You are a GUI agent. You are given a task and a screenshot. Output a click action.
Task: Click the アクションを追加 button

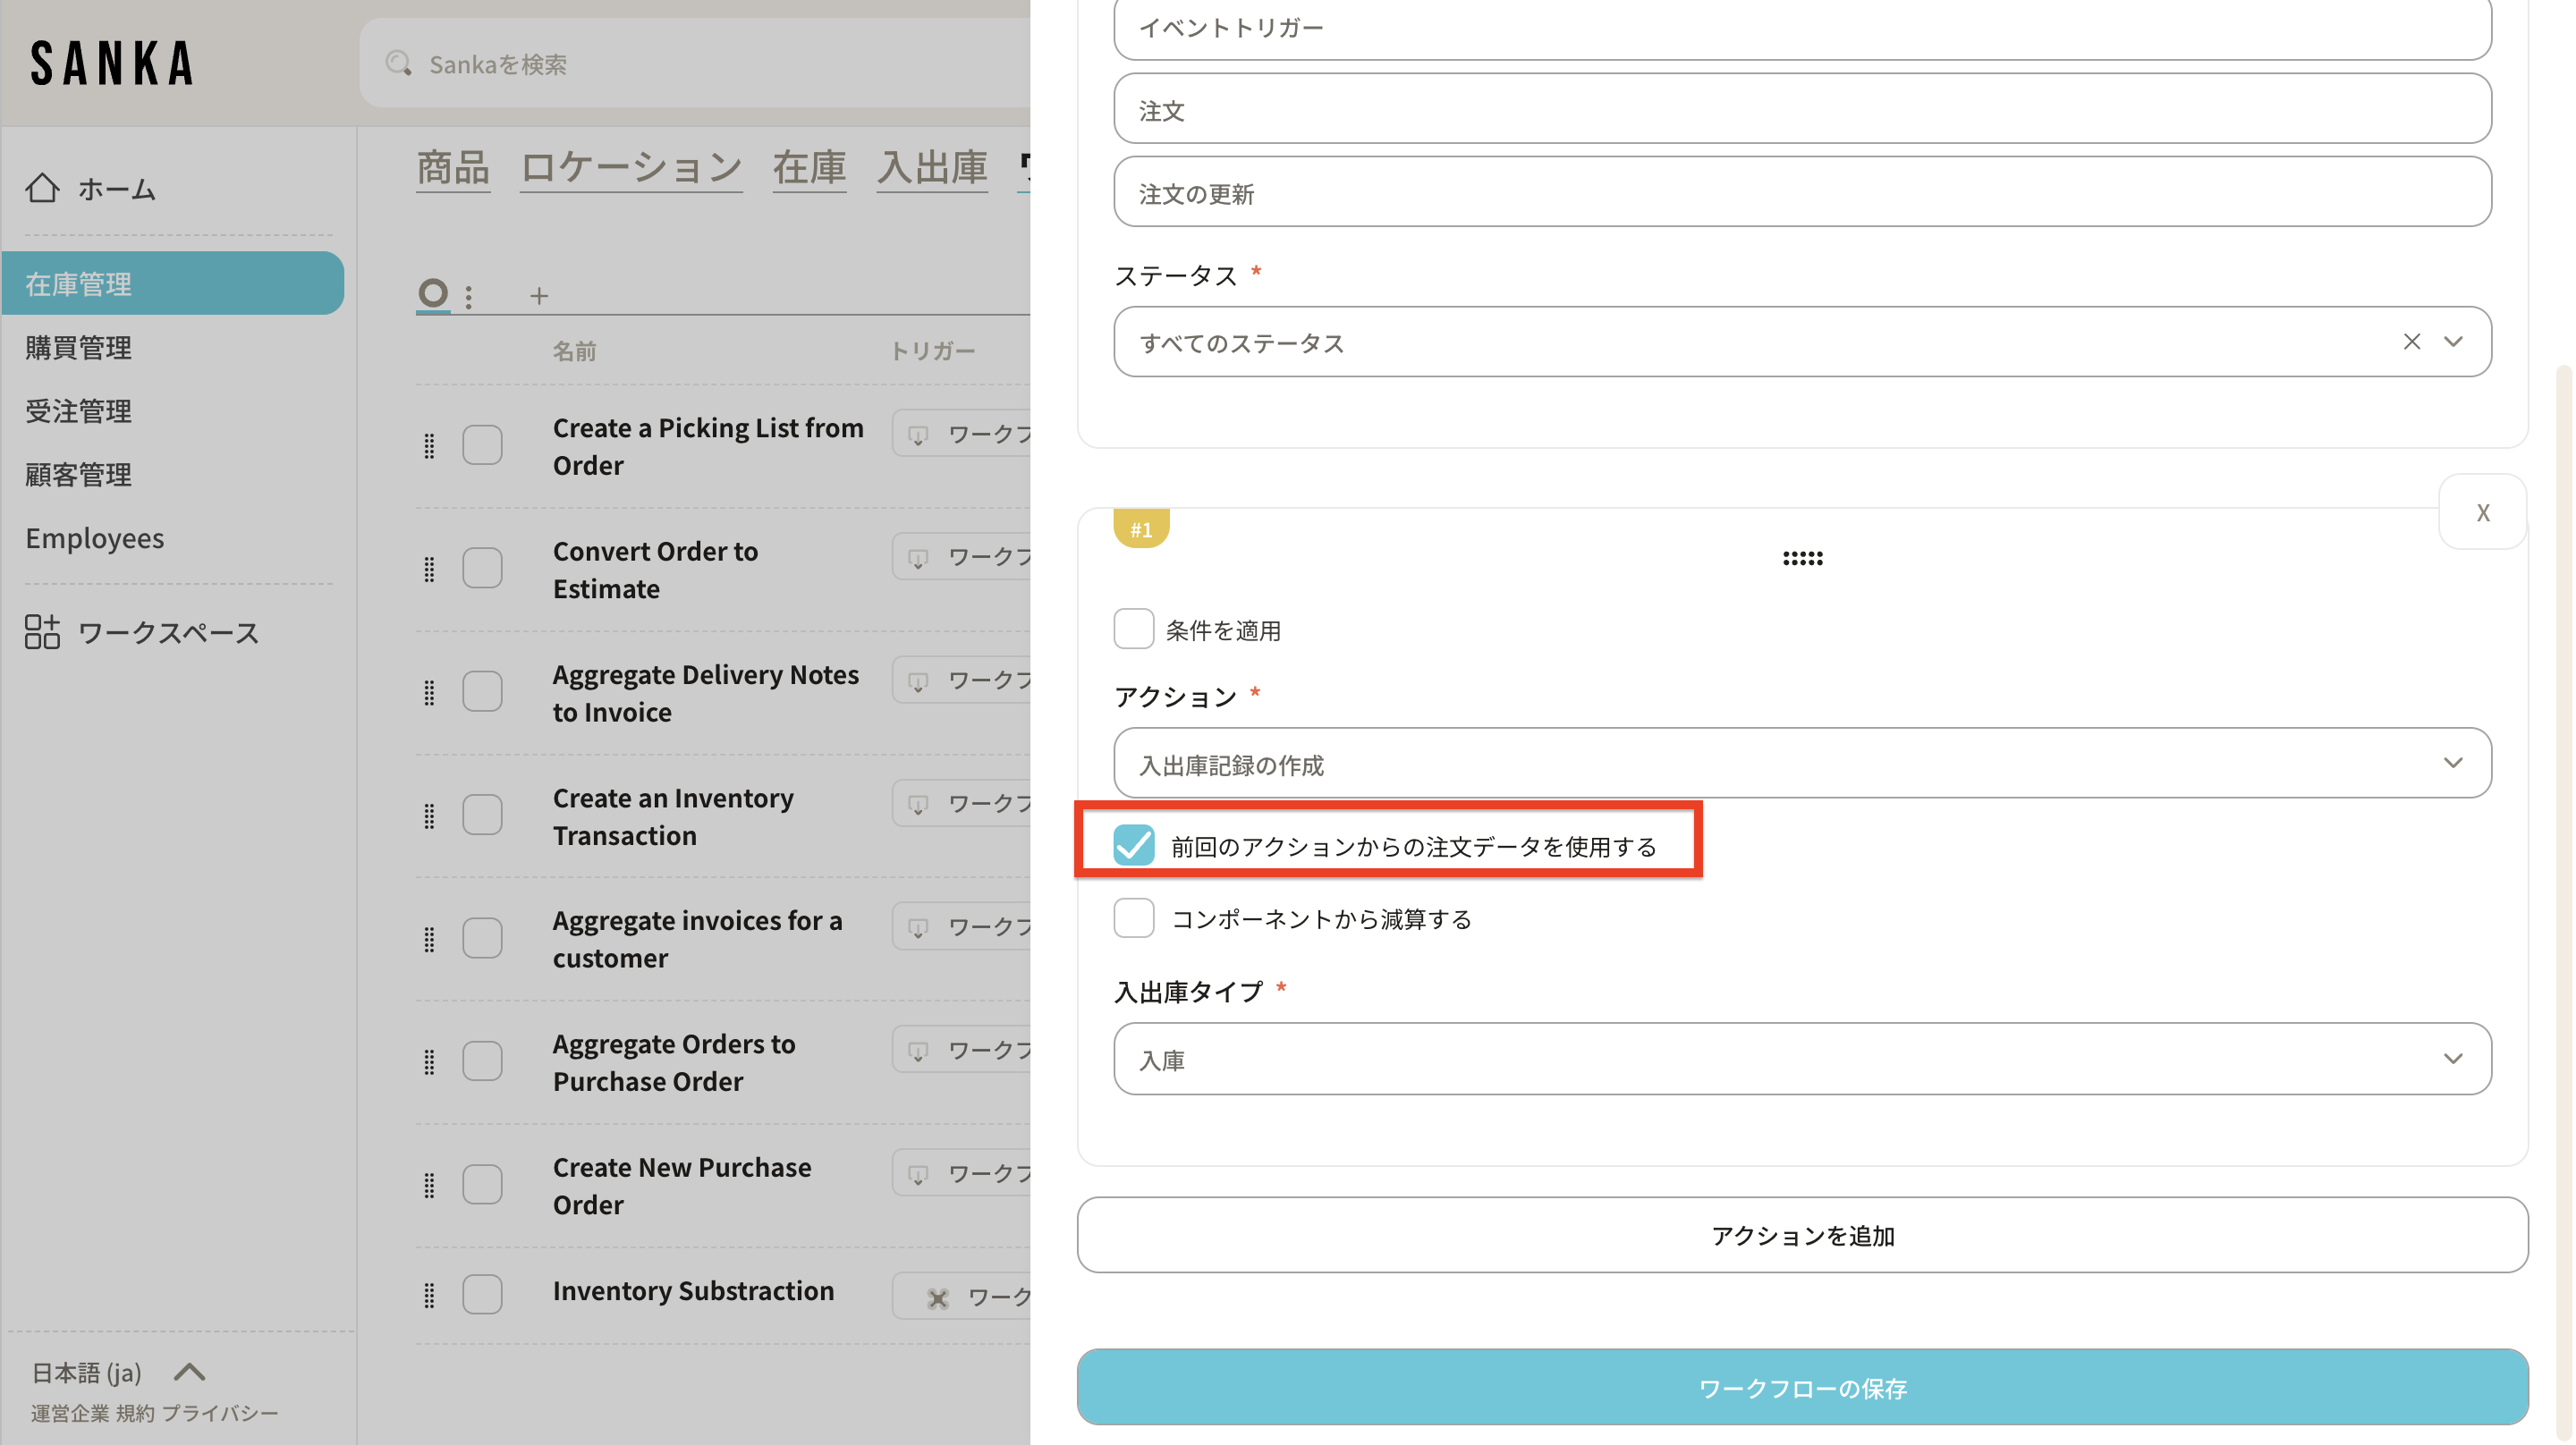pyautogui.click(x=1802, y=1235)
